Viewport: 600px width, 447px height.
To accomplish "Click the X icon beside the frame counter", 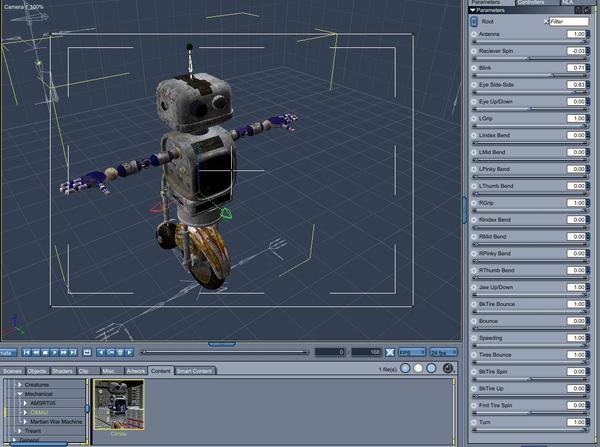I will click(x=390, y=352).
